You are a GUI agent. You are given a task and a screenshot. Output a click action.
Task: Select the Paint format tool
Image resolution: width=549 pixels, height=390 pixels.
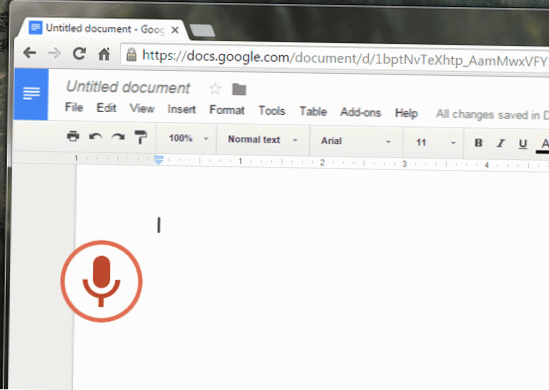pos(141,137)
